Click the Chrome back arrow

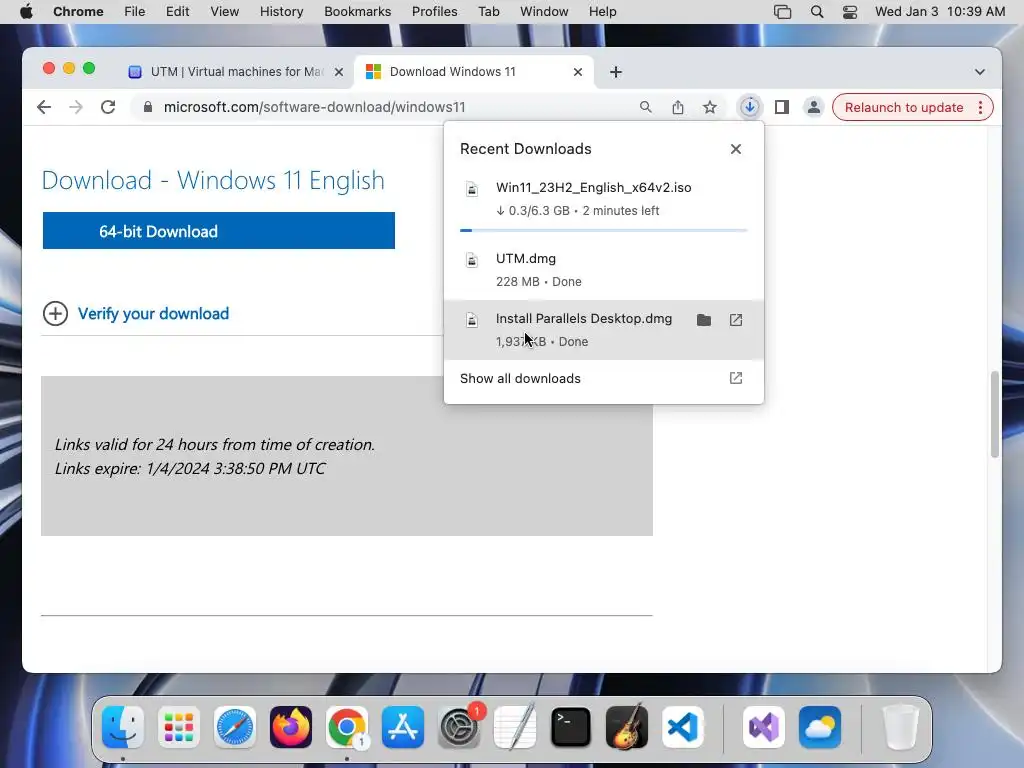(x=44, y=107)
